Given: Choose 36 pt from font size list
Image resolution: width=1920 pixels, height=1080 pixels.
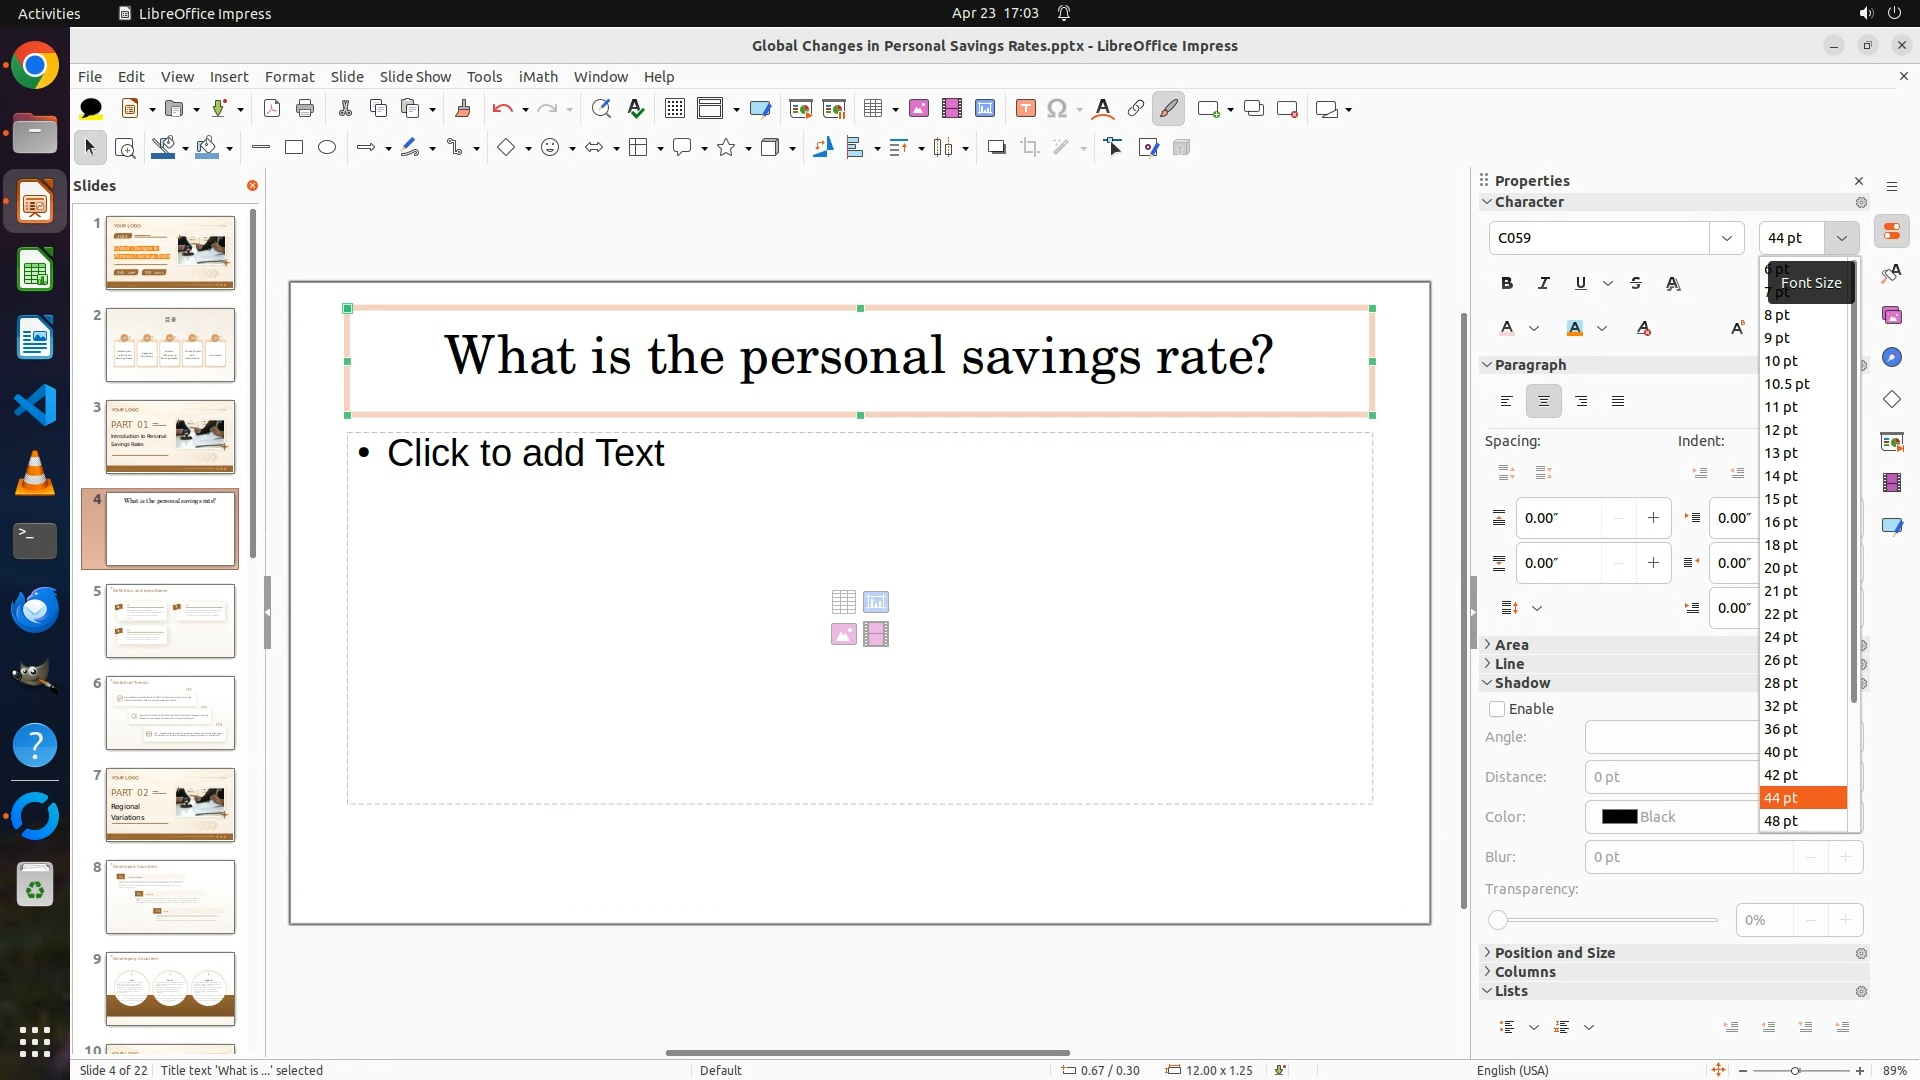Looking at the screenshot, I should [x=1781, y=729].
